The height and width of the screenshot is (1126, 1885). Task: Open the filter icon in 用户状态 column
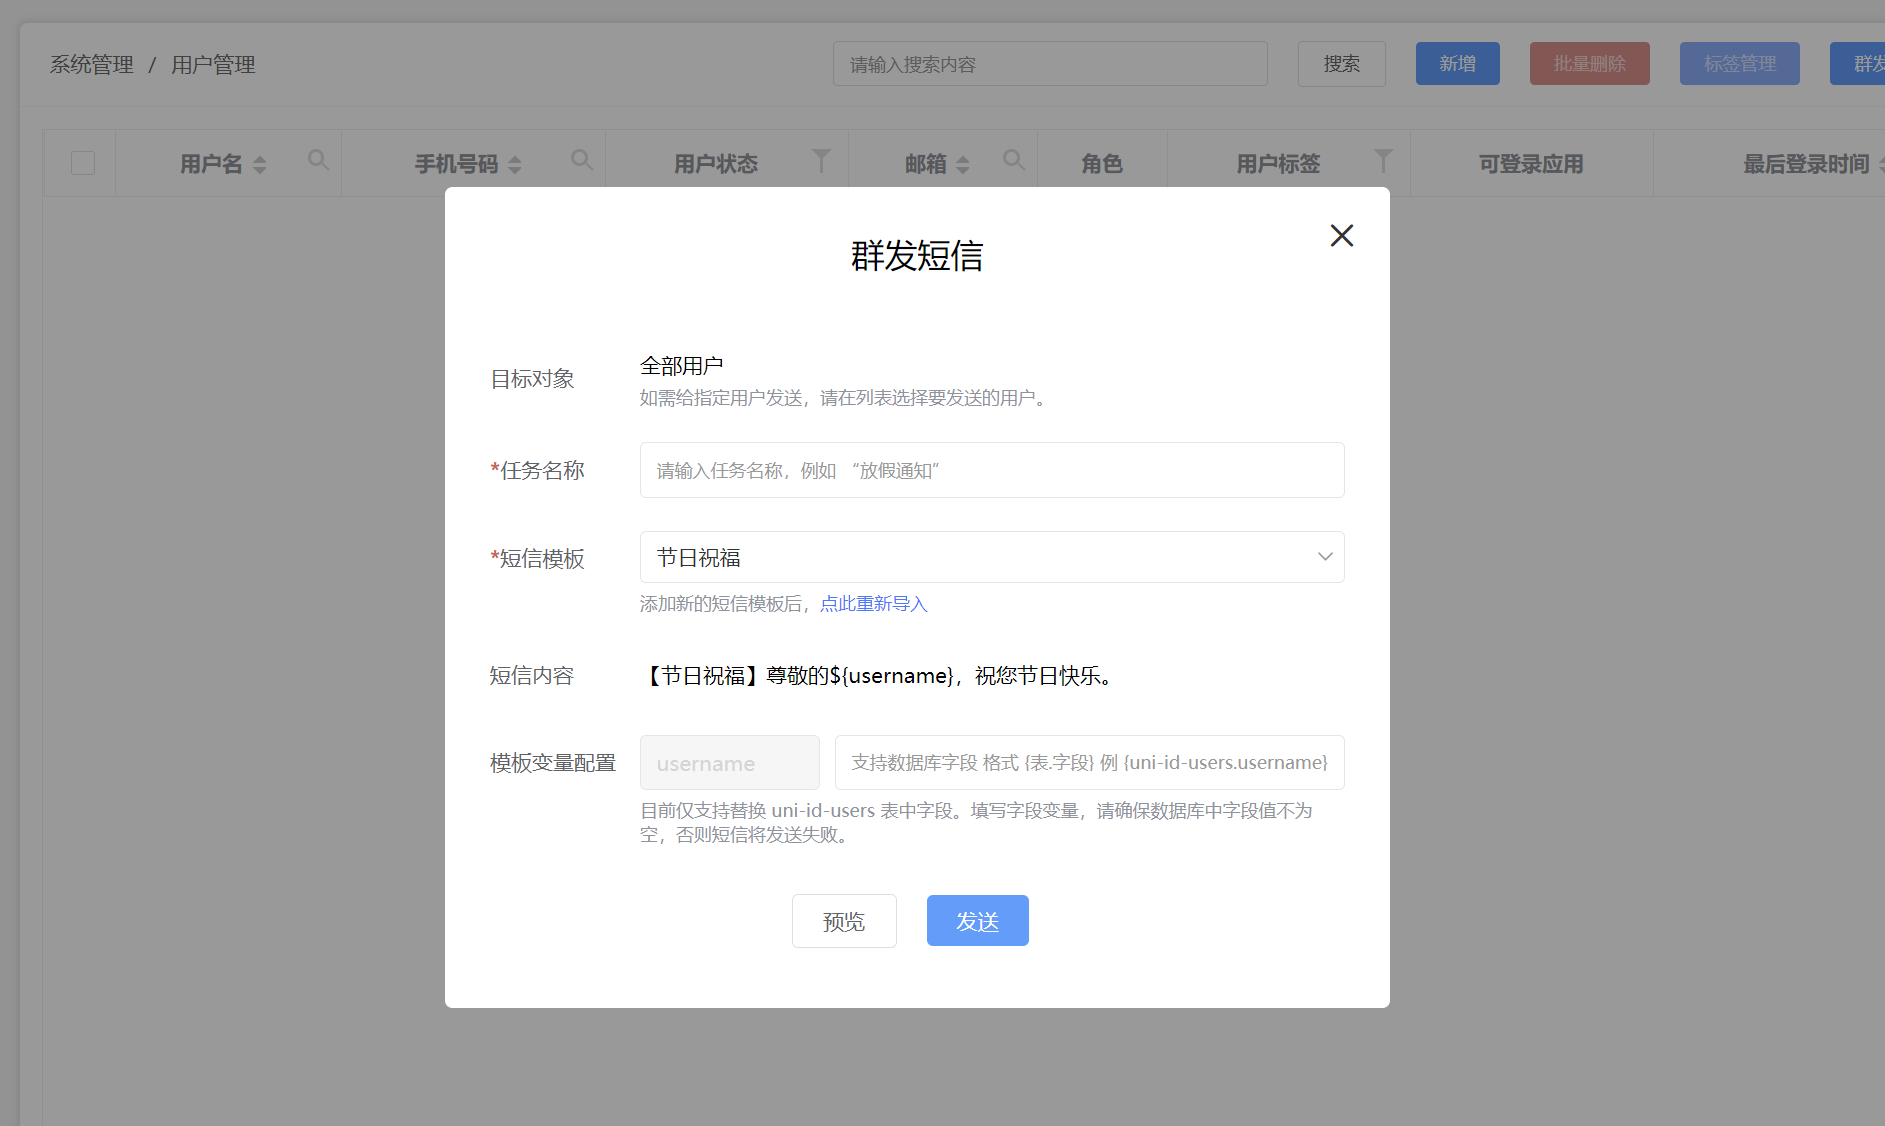[x=821, y=160]
